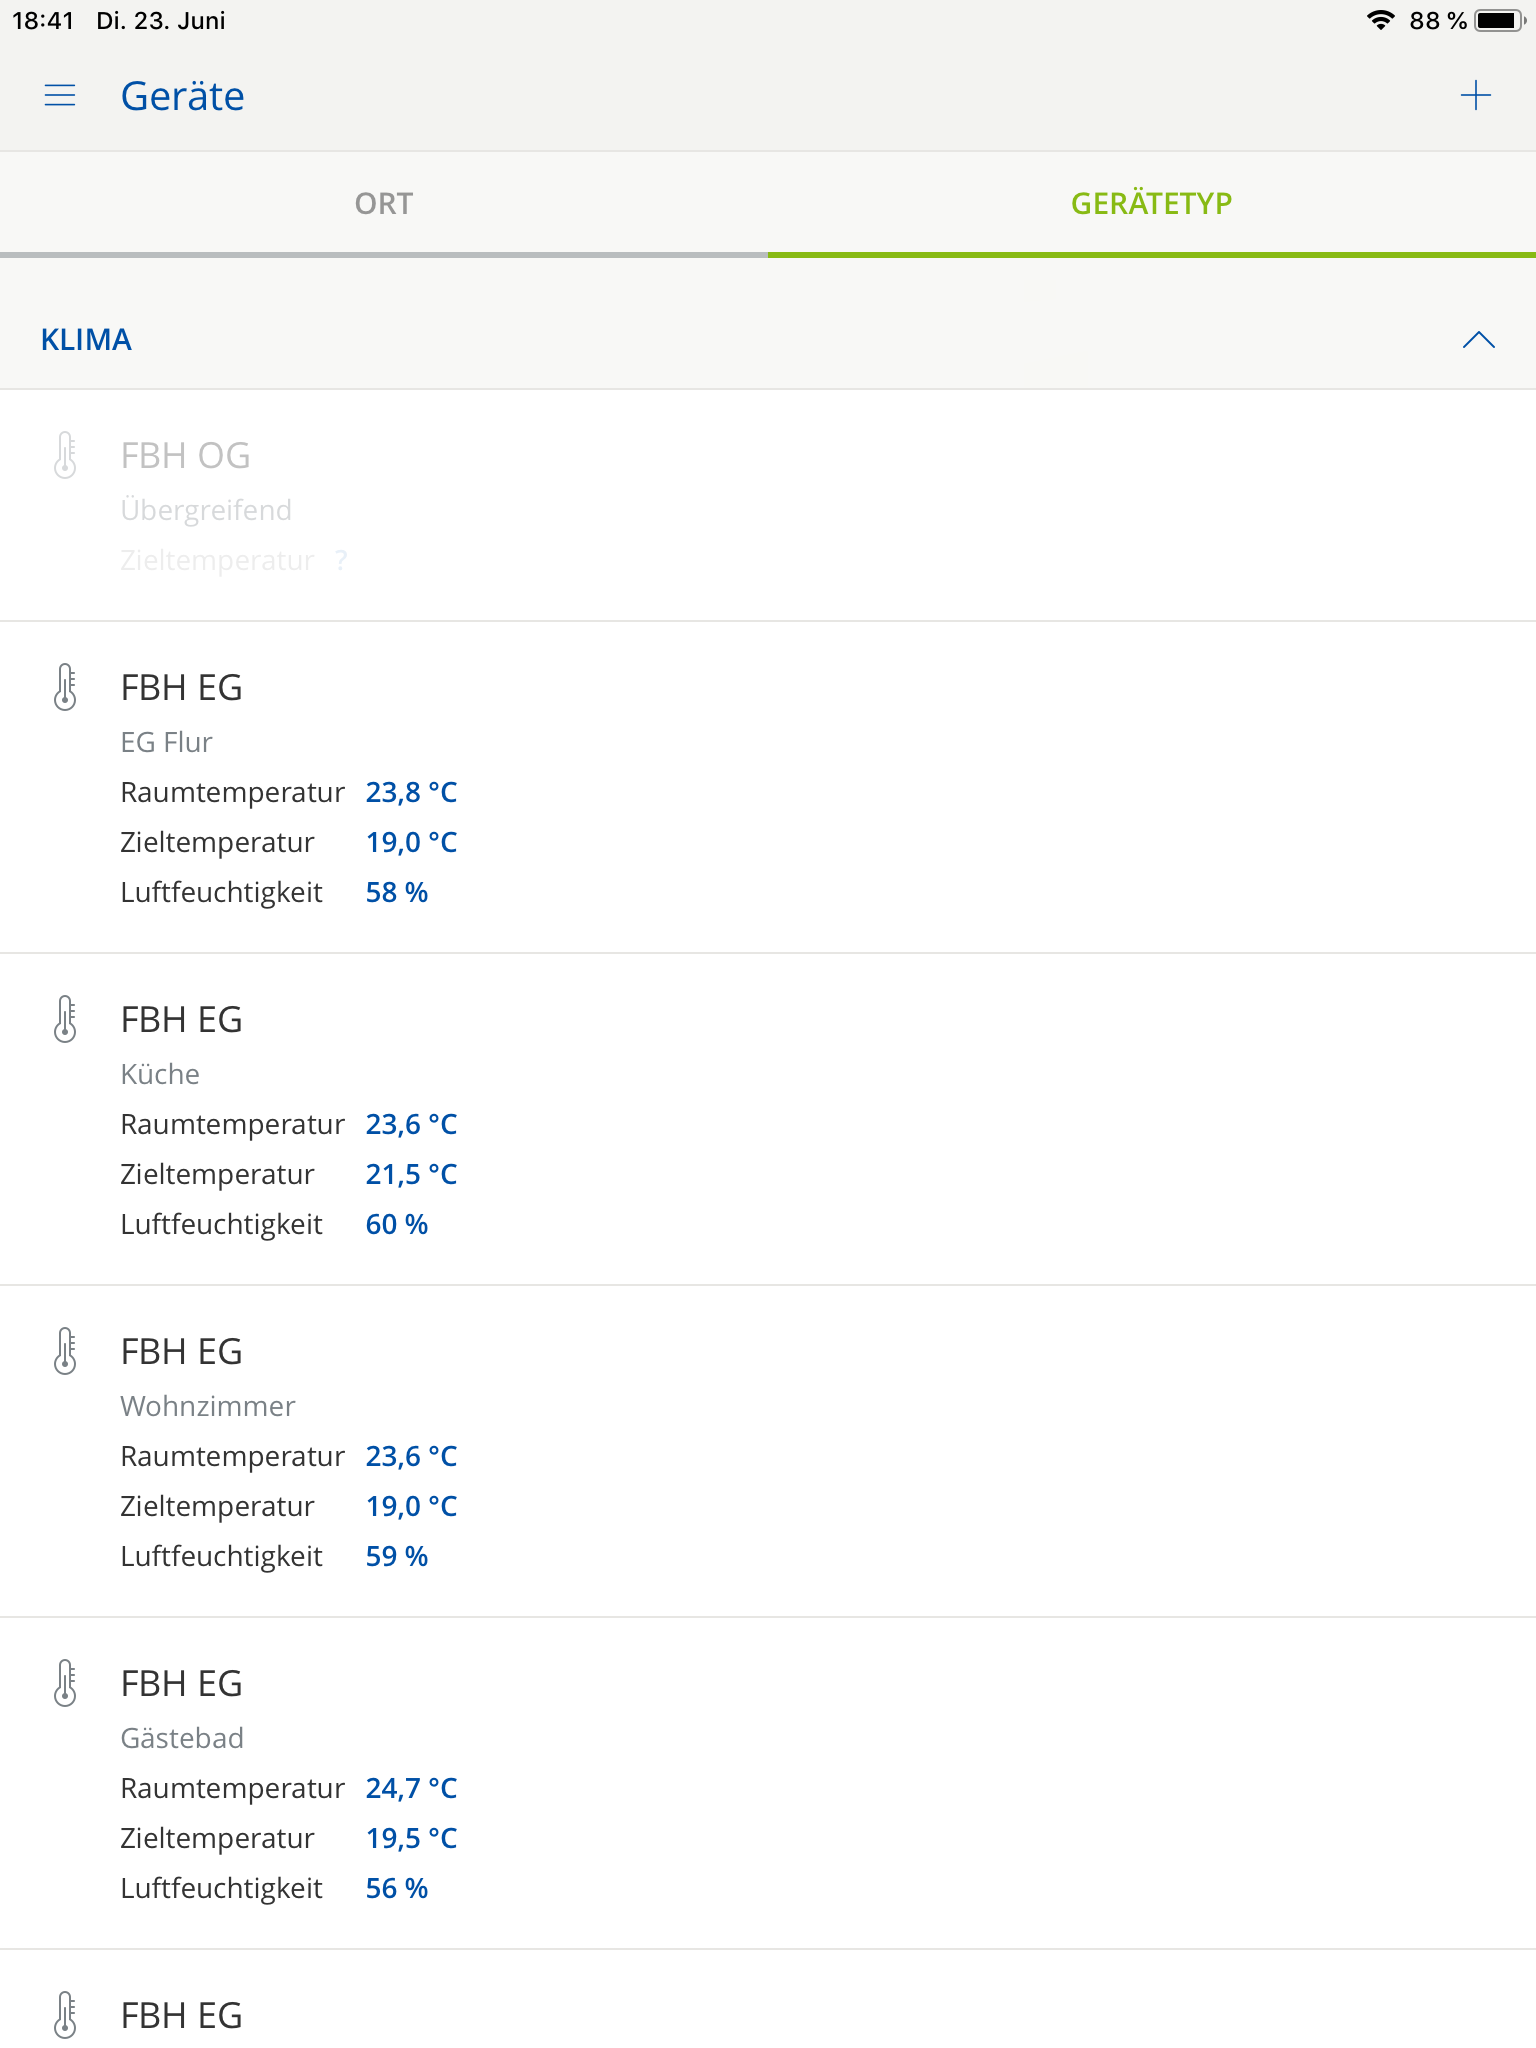This screenshot has width=1536, height=2048.
Task: Tap thermometer icon for FBH OG
Action: coord(66,456)
